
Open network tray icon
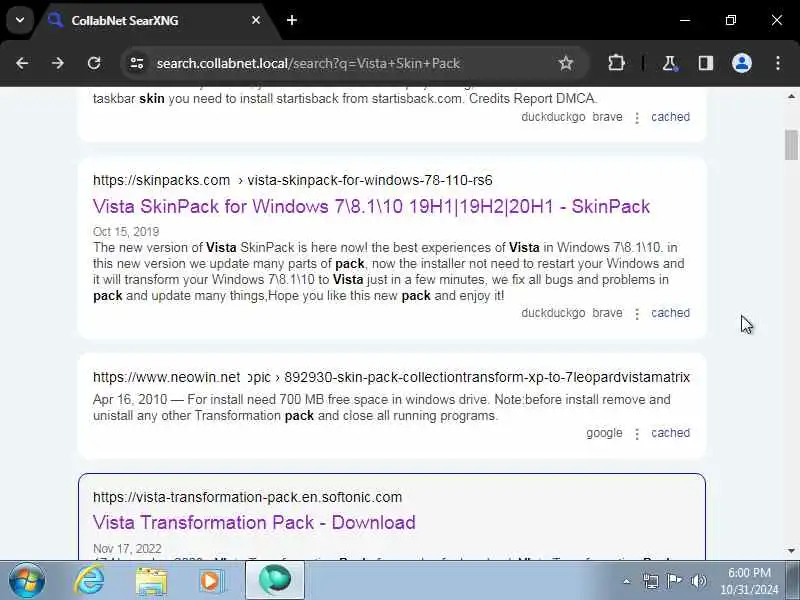click(x=651, y=581)
